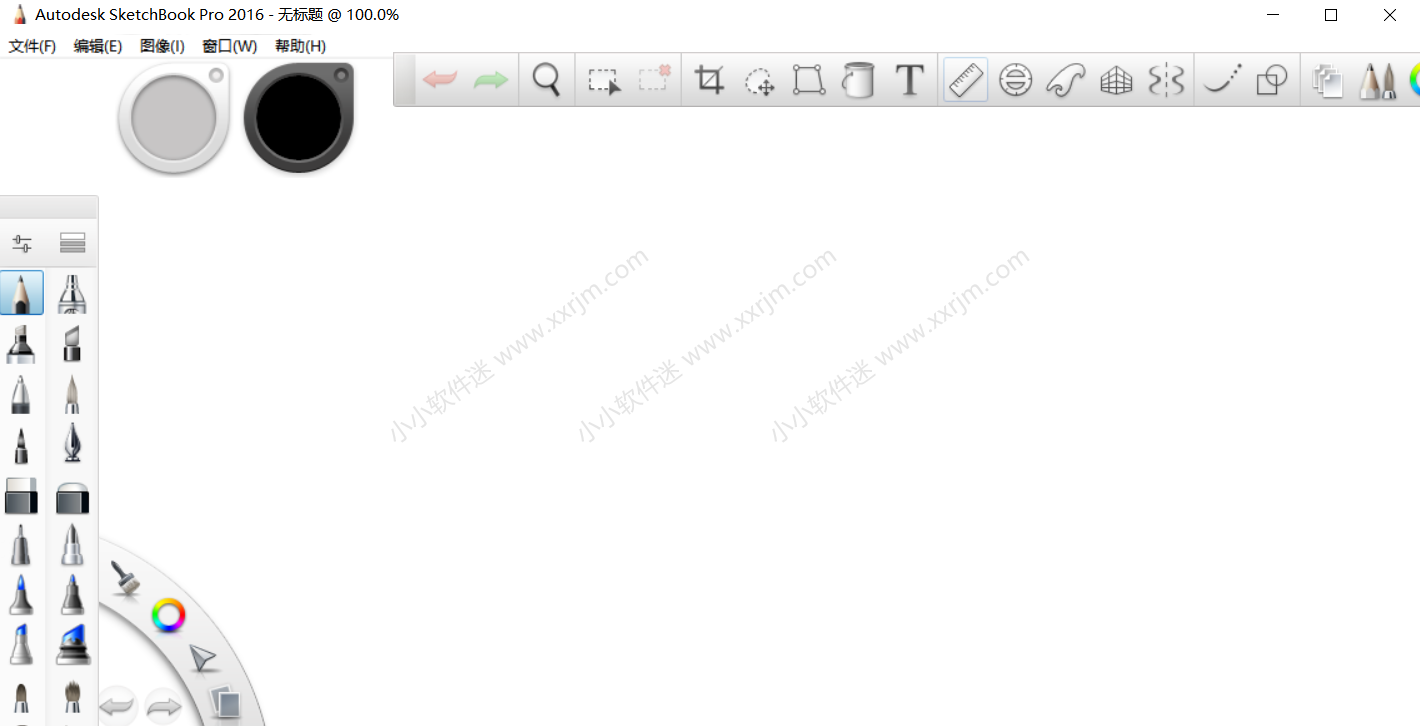Image resolution: width=1420 pixels, height=726 pixels.
Task: Open the 帮助(H) menu
Action: click(300, 46)
